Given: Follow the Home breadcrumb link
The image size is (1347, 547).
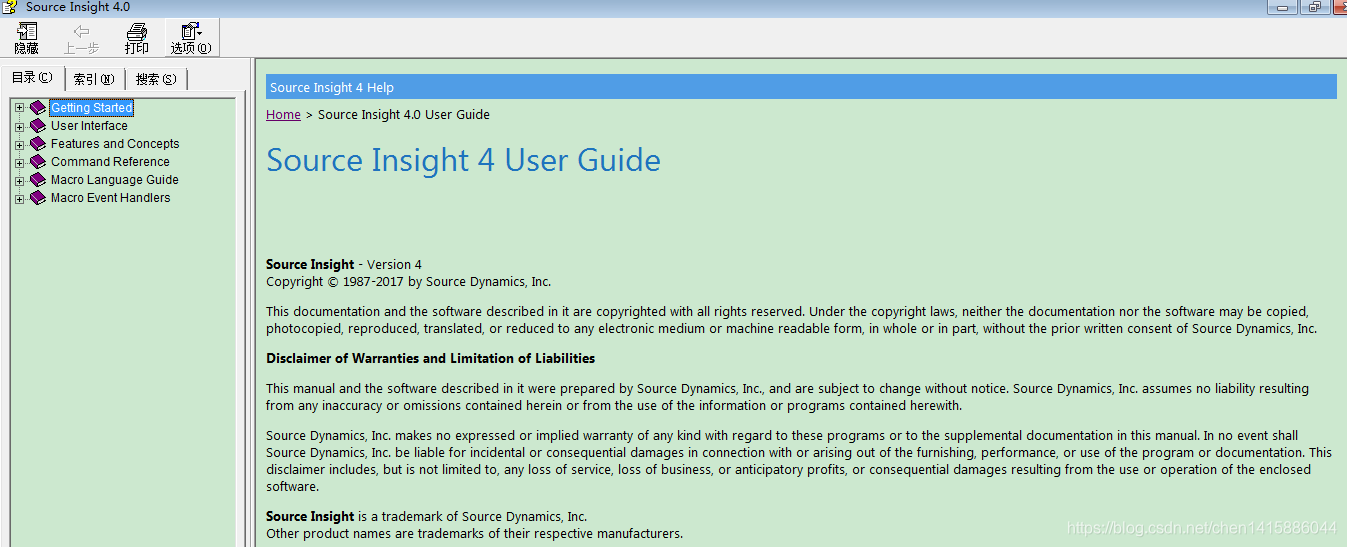Looking at the screenshot, I should (x=283, y=114).
